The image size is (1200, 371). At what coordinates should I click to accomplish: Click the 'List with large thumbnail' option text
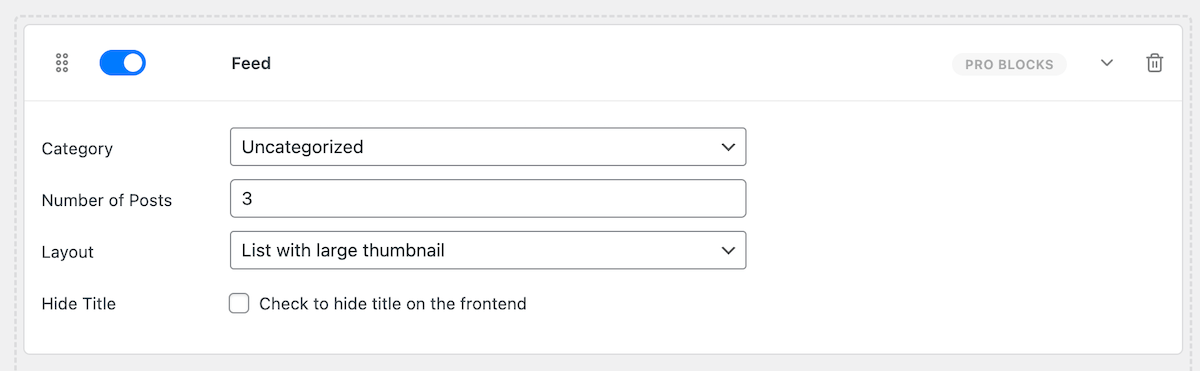[x=343, y=250]
